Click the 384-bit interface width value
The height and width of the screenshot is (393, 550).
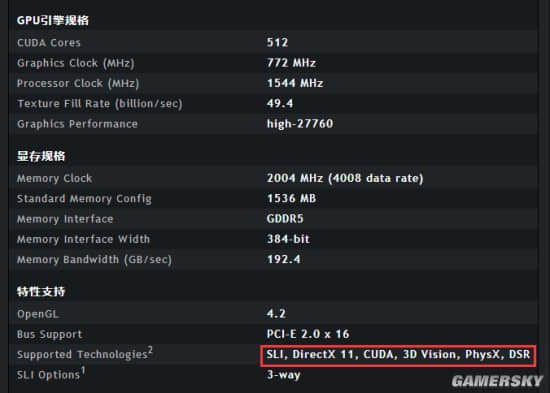coord(288,239)
